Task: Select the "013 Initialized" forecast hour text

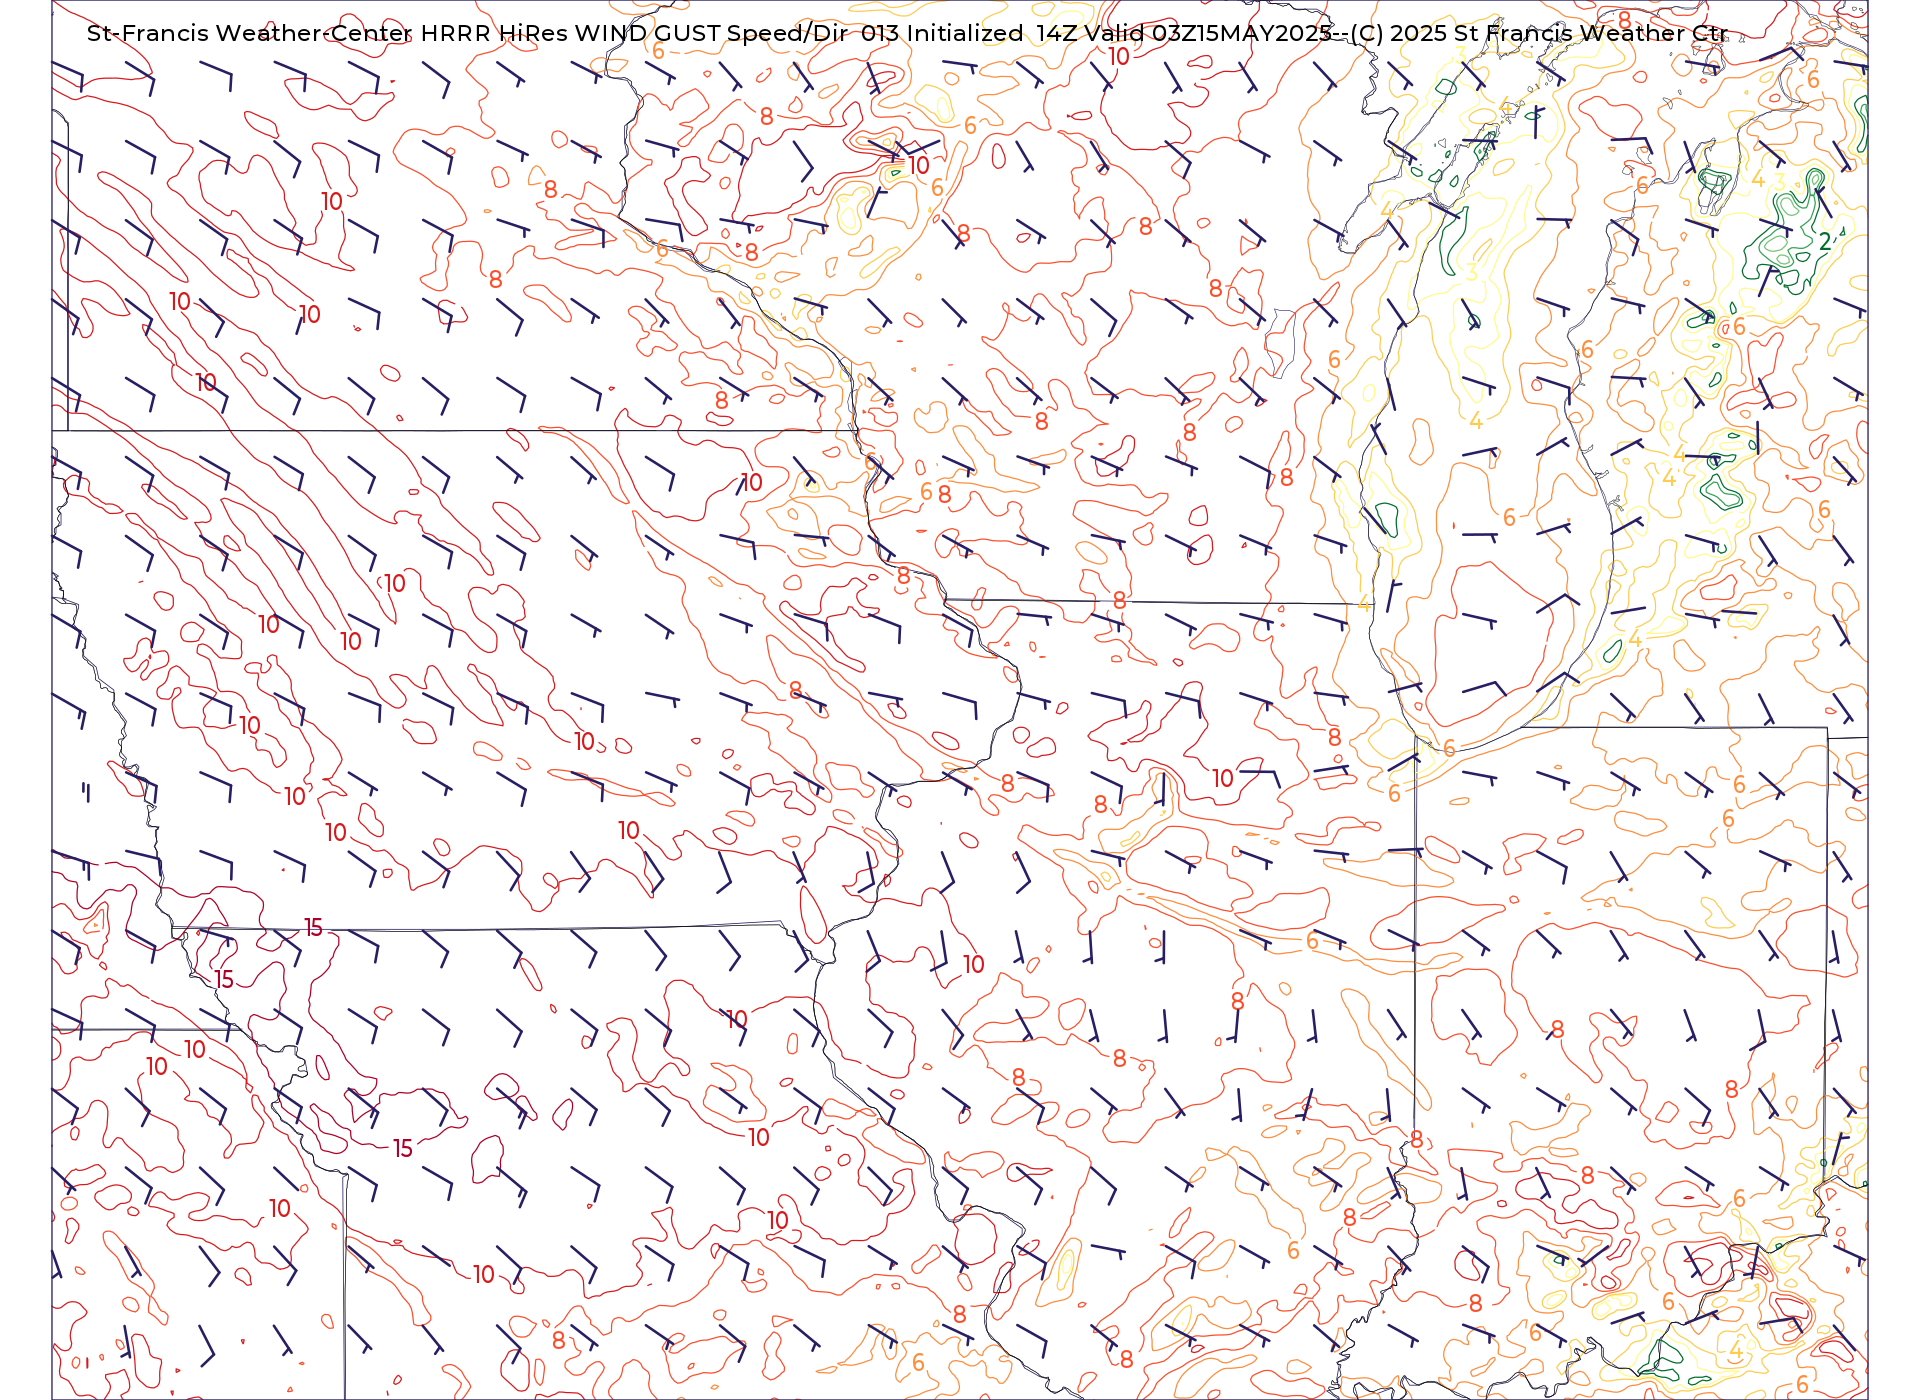Action: pyautogui.click(x=942, y=33)
